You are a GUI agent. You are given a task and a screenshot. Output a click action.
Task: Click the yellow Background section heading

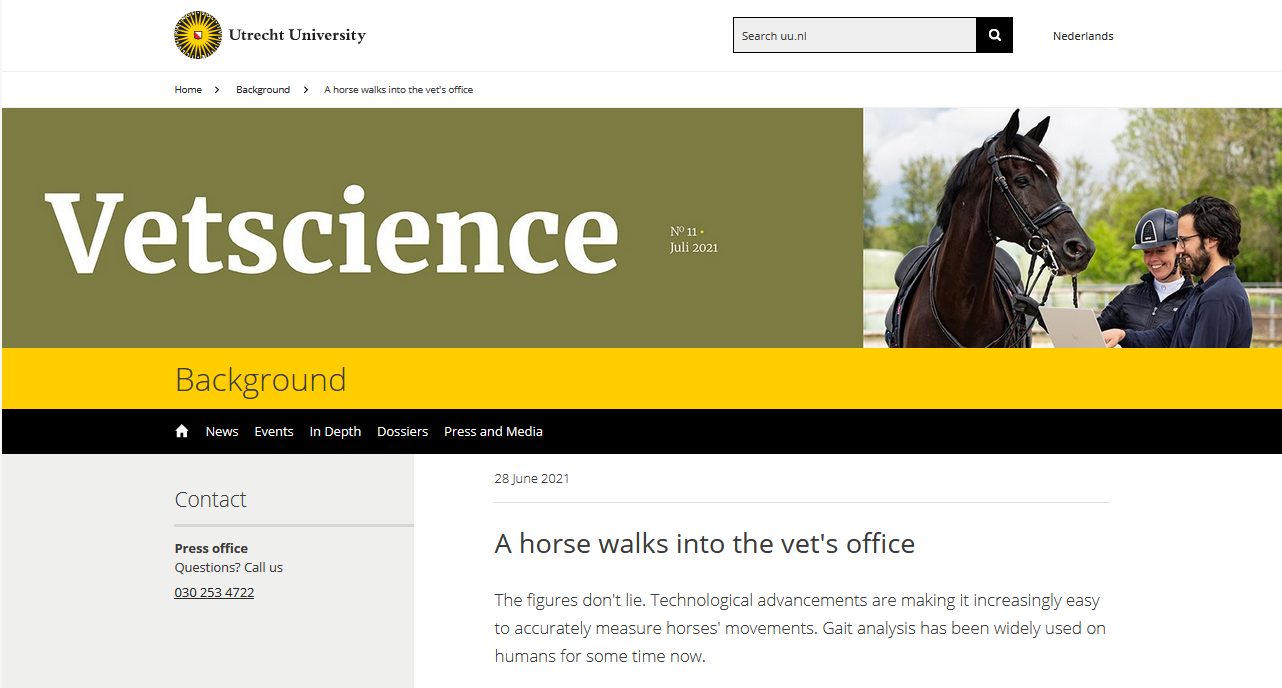pos(260,380)
